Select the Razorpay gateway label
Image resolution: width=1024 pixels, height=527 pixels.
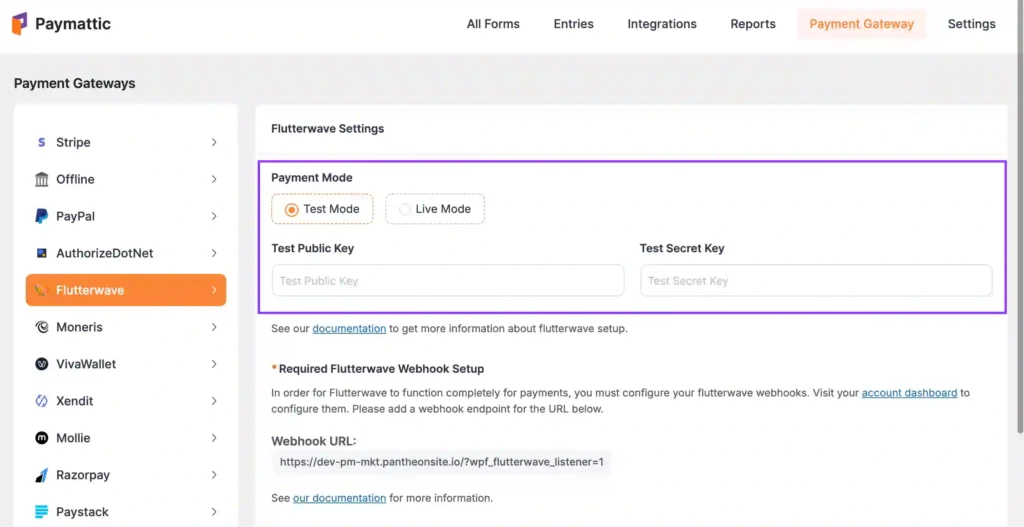click(83, 475)
